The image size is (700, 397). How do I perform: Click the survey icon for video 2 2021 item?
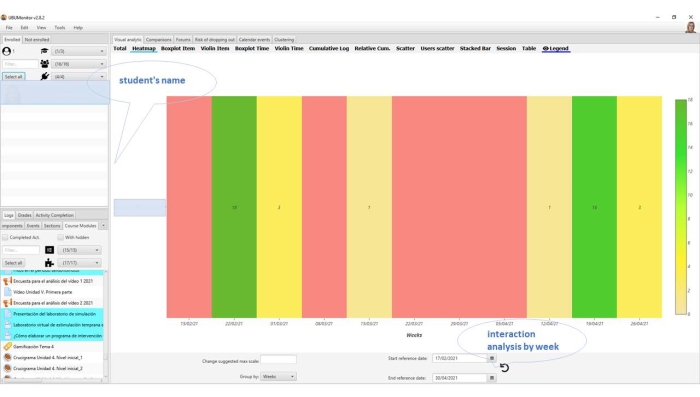pyautogui.click(x=8, y=303)
